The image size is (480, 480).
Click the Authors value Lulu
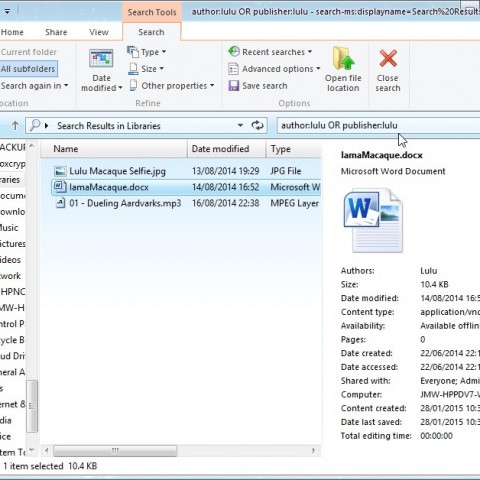(x=429, y=271)
